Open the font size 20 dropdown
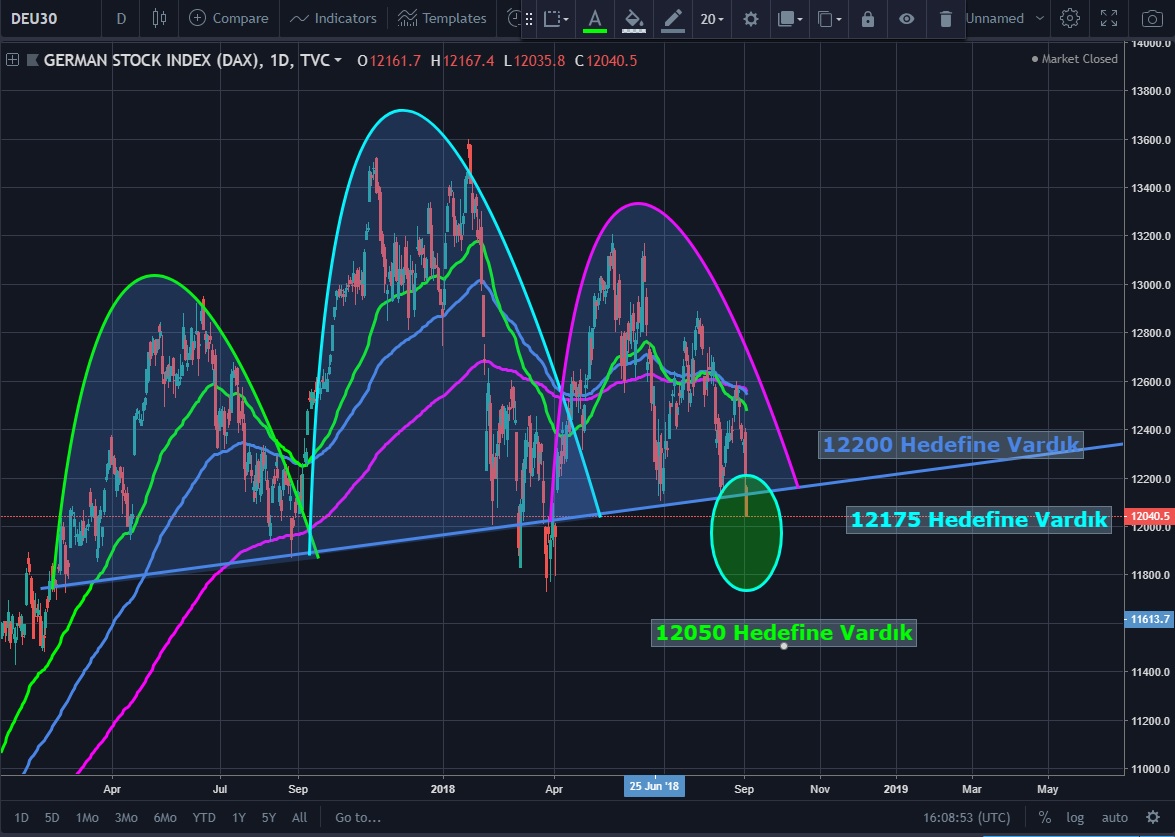 713,18
